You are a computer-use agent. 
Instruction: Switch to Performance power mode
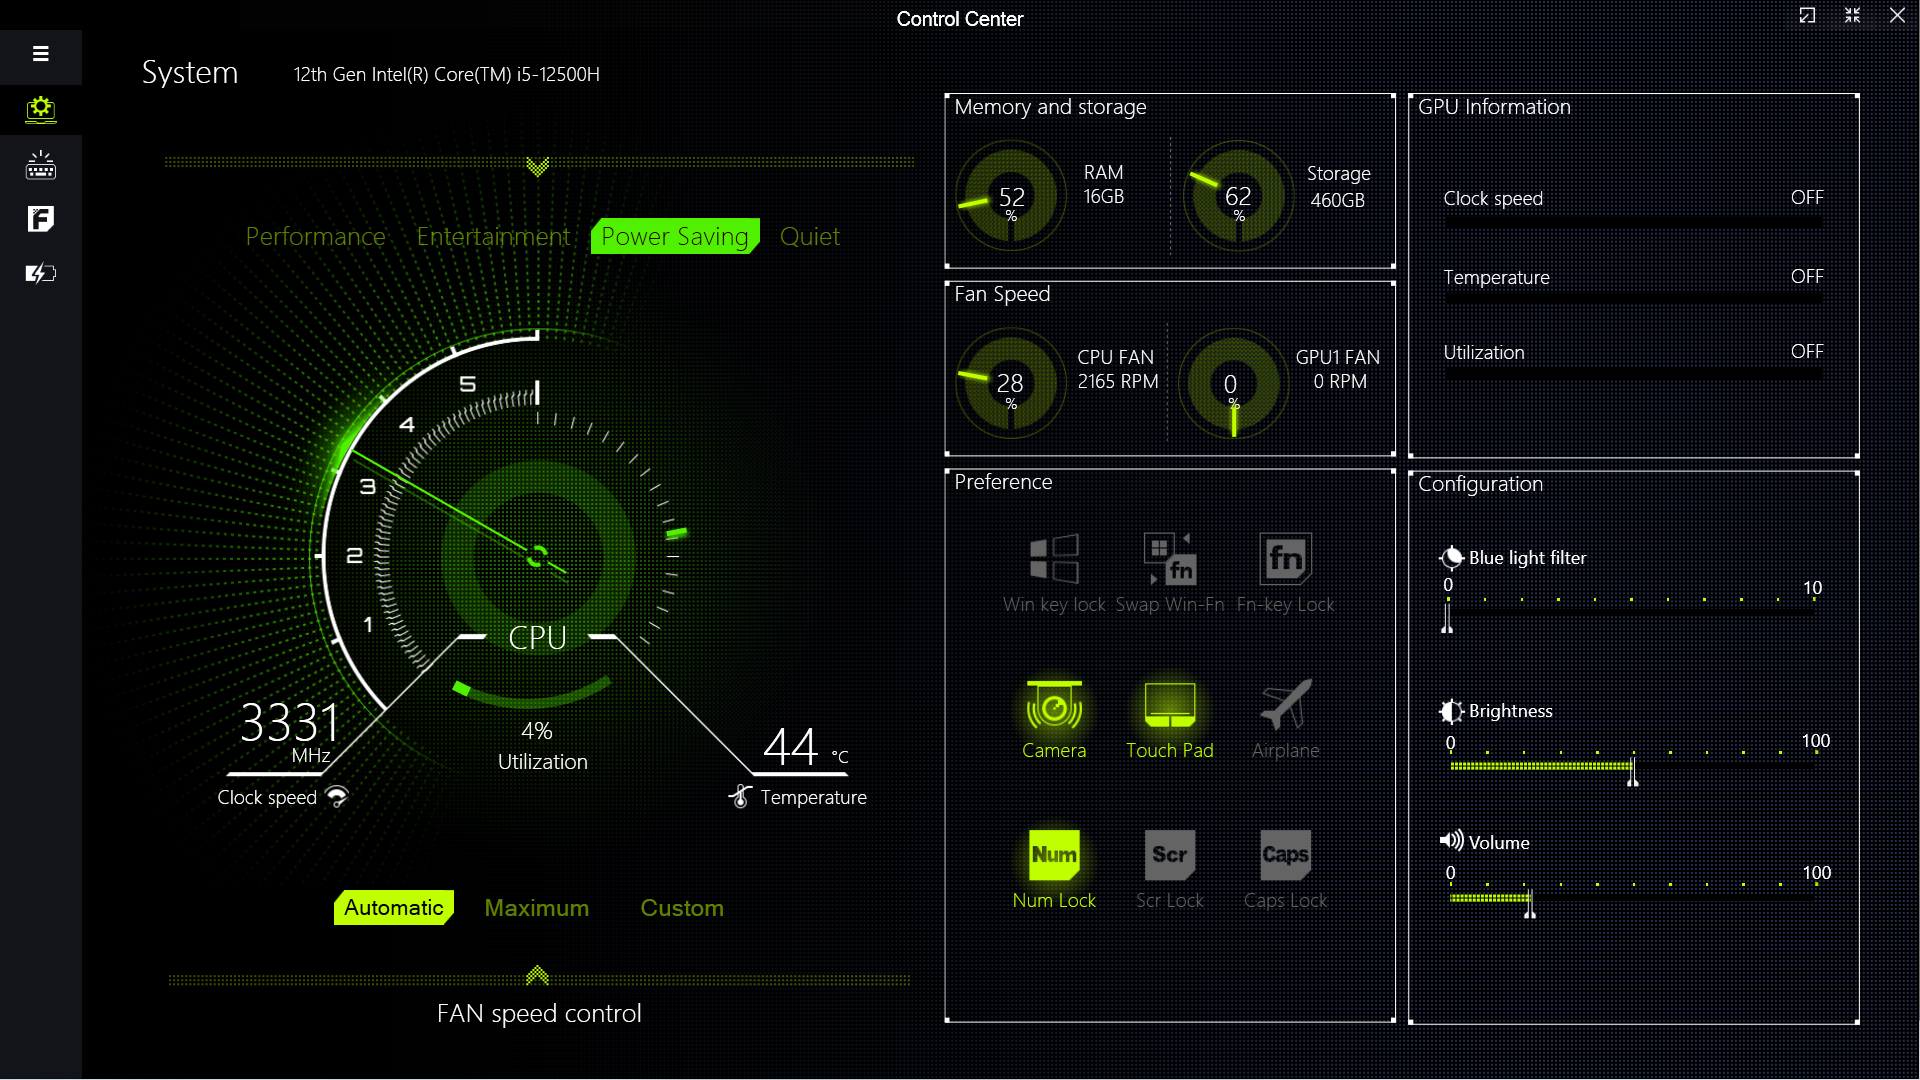pyautogui.click(x=315, y=237)
